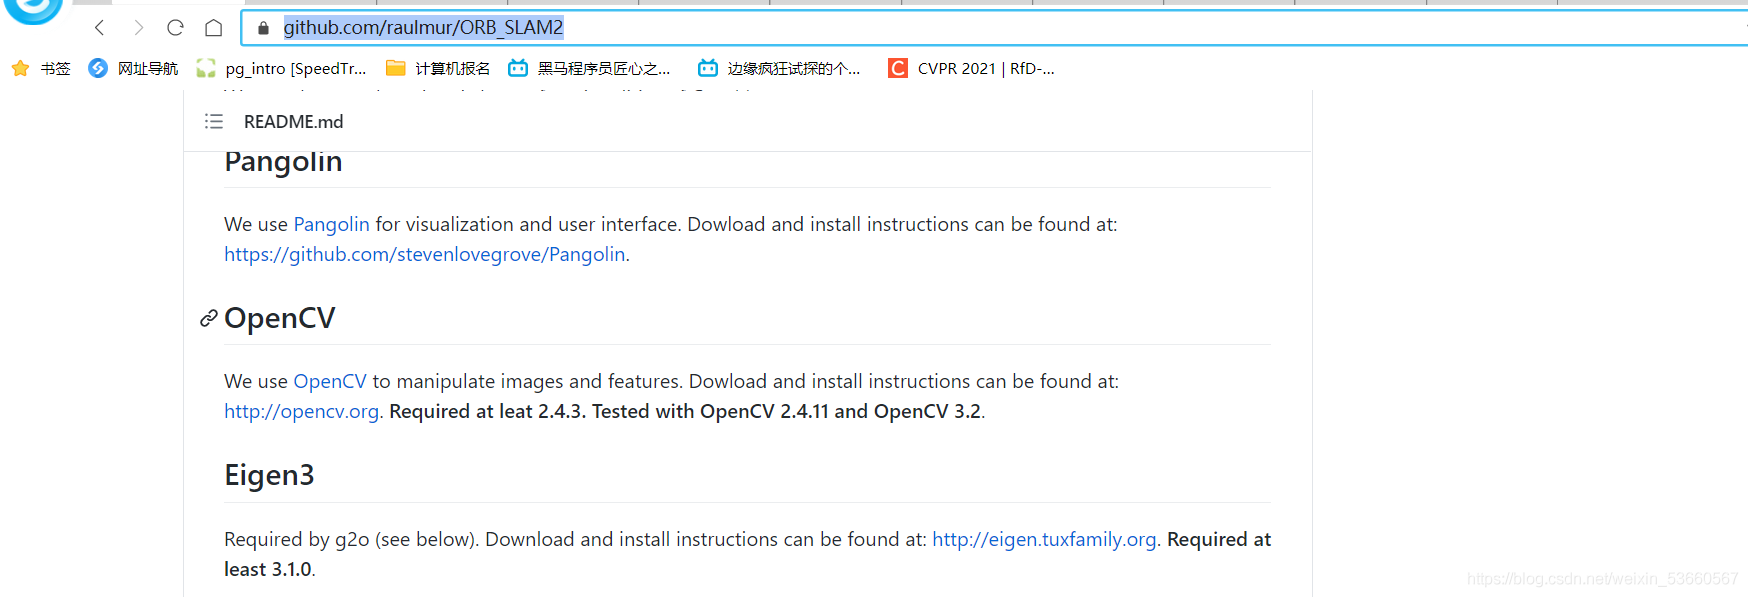The height and width of the screenshot is (597, 1748).
Task: Follow the Pangolin link in the sentence
Action: (331, 224)
